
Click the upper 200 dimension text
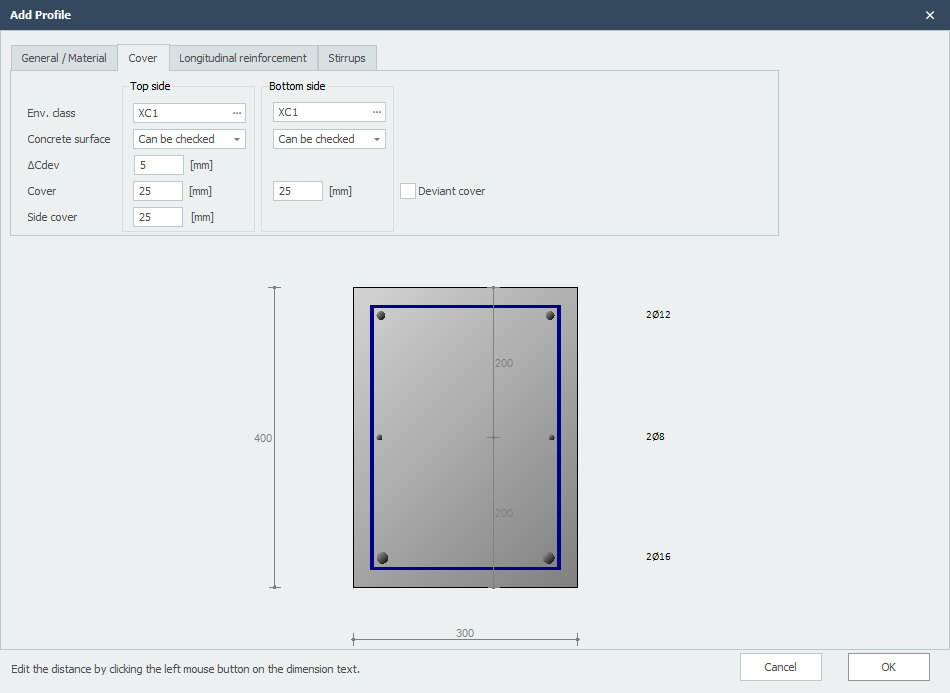504,363
